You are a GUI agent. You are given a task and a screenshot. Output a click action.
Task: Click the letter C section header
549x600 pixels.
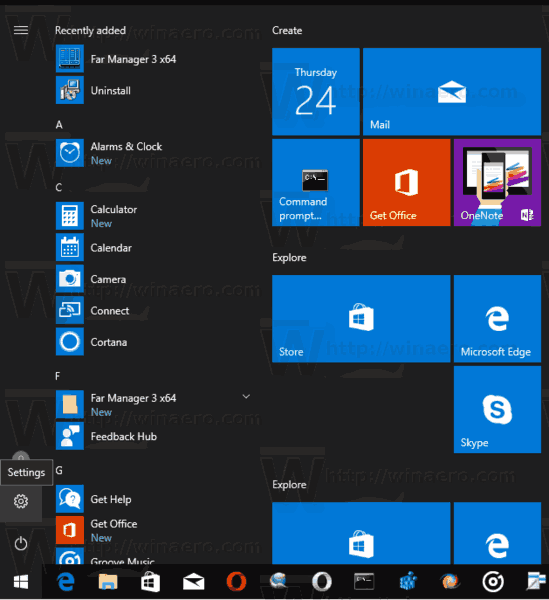click(x=59, y=188)
